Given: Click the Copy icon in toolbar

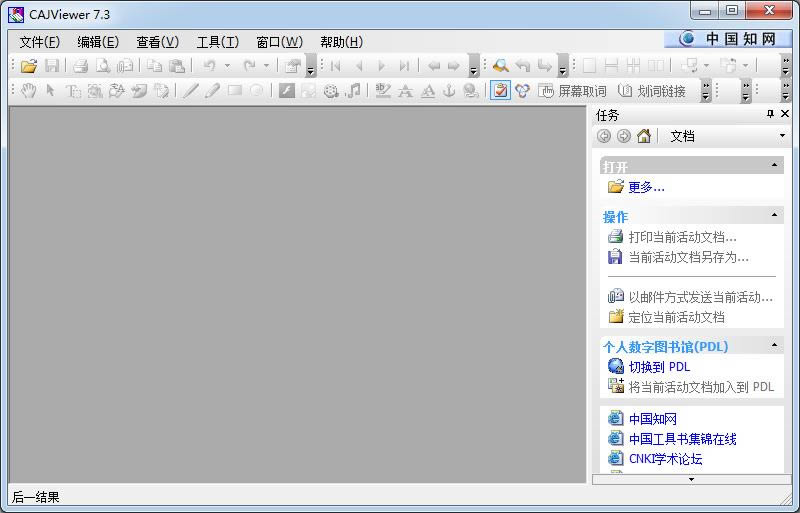Looking at the screenshot, I should [x=154, y=65].
